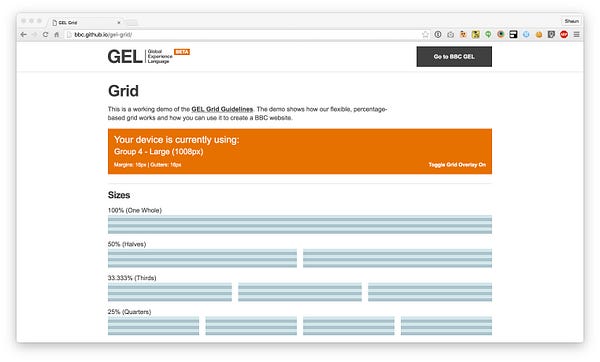600x362 pixels.
Task: Click the Grid page heading
Action: point(123,91)
